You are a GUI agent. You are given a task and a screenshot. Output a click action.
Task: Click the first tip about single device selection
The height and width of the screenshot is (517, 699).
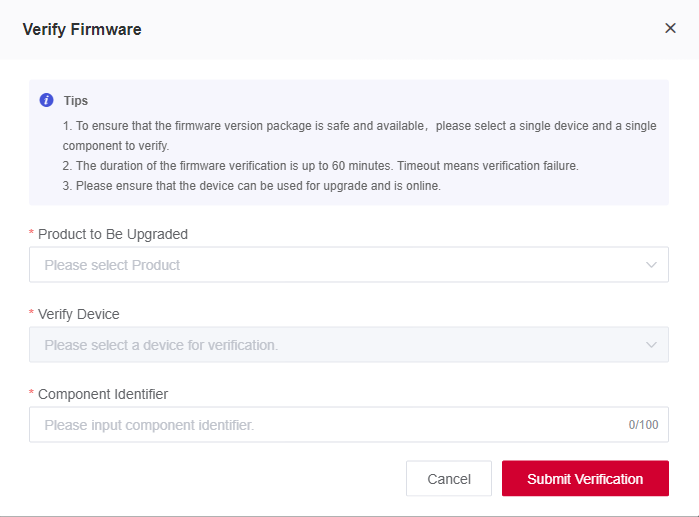359,135
